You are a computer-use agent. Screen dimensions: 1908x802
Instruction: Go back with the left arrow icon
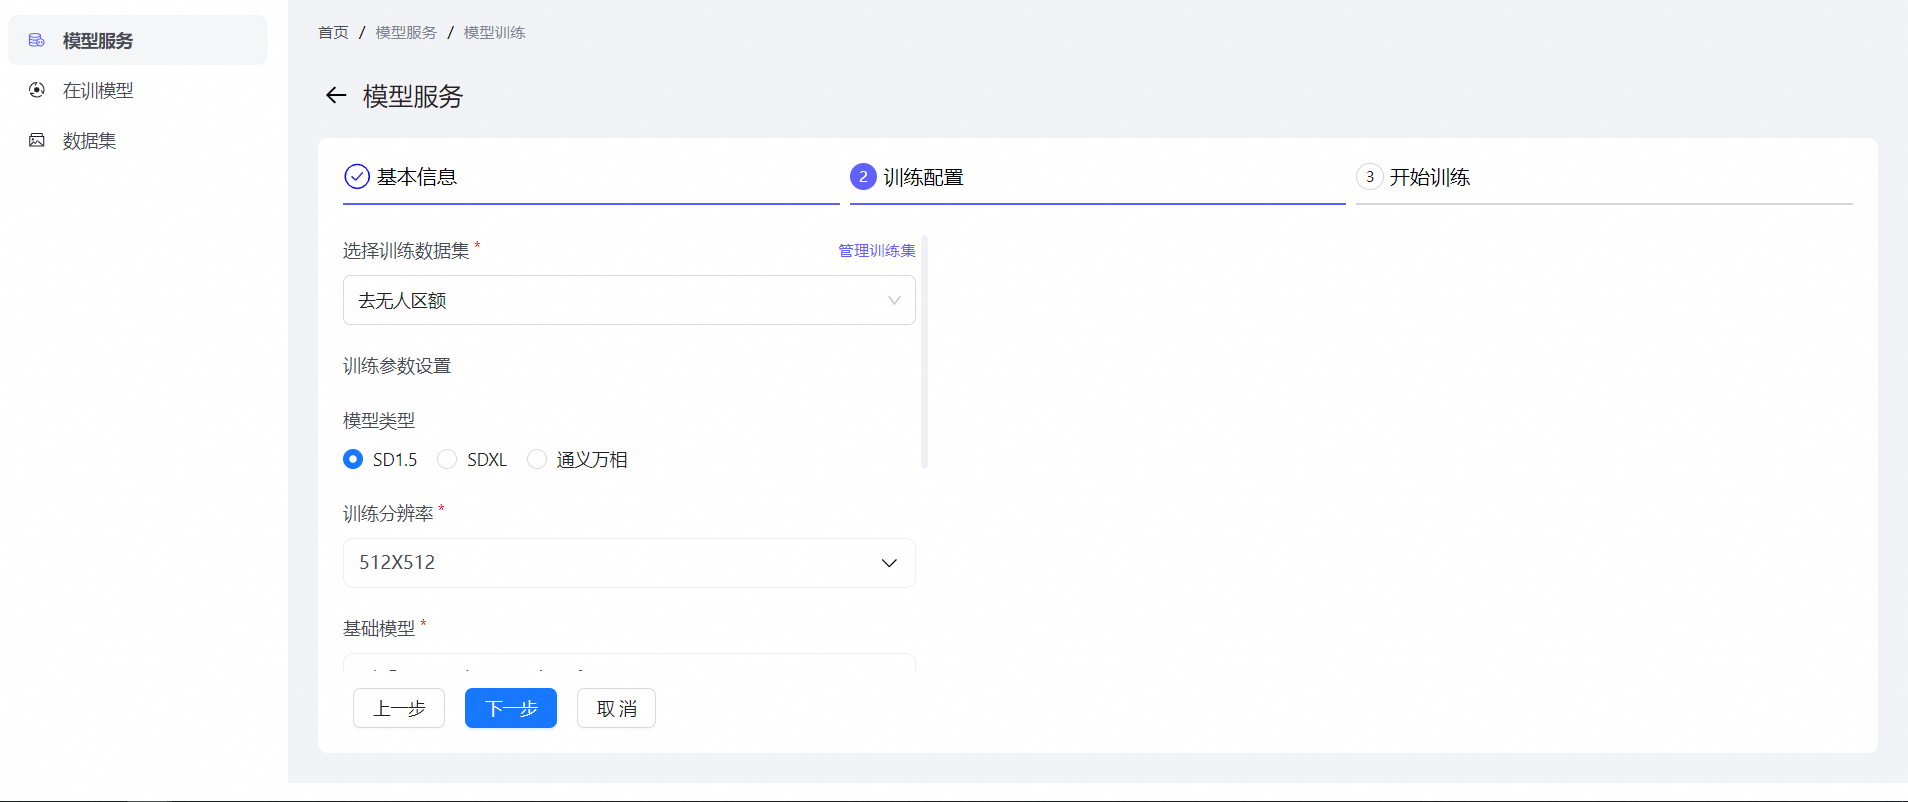(x=336, y=95)
